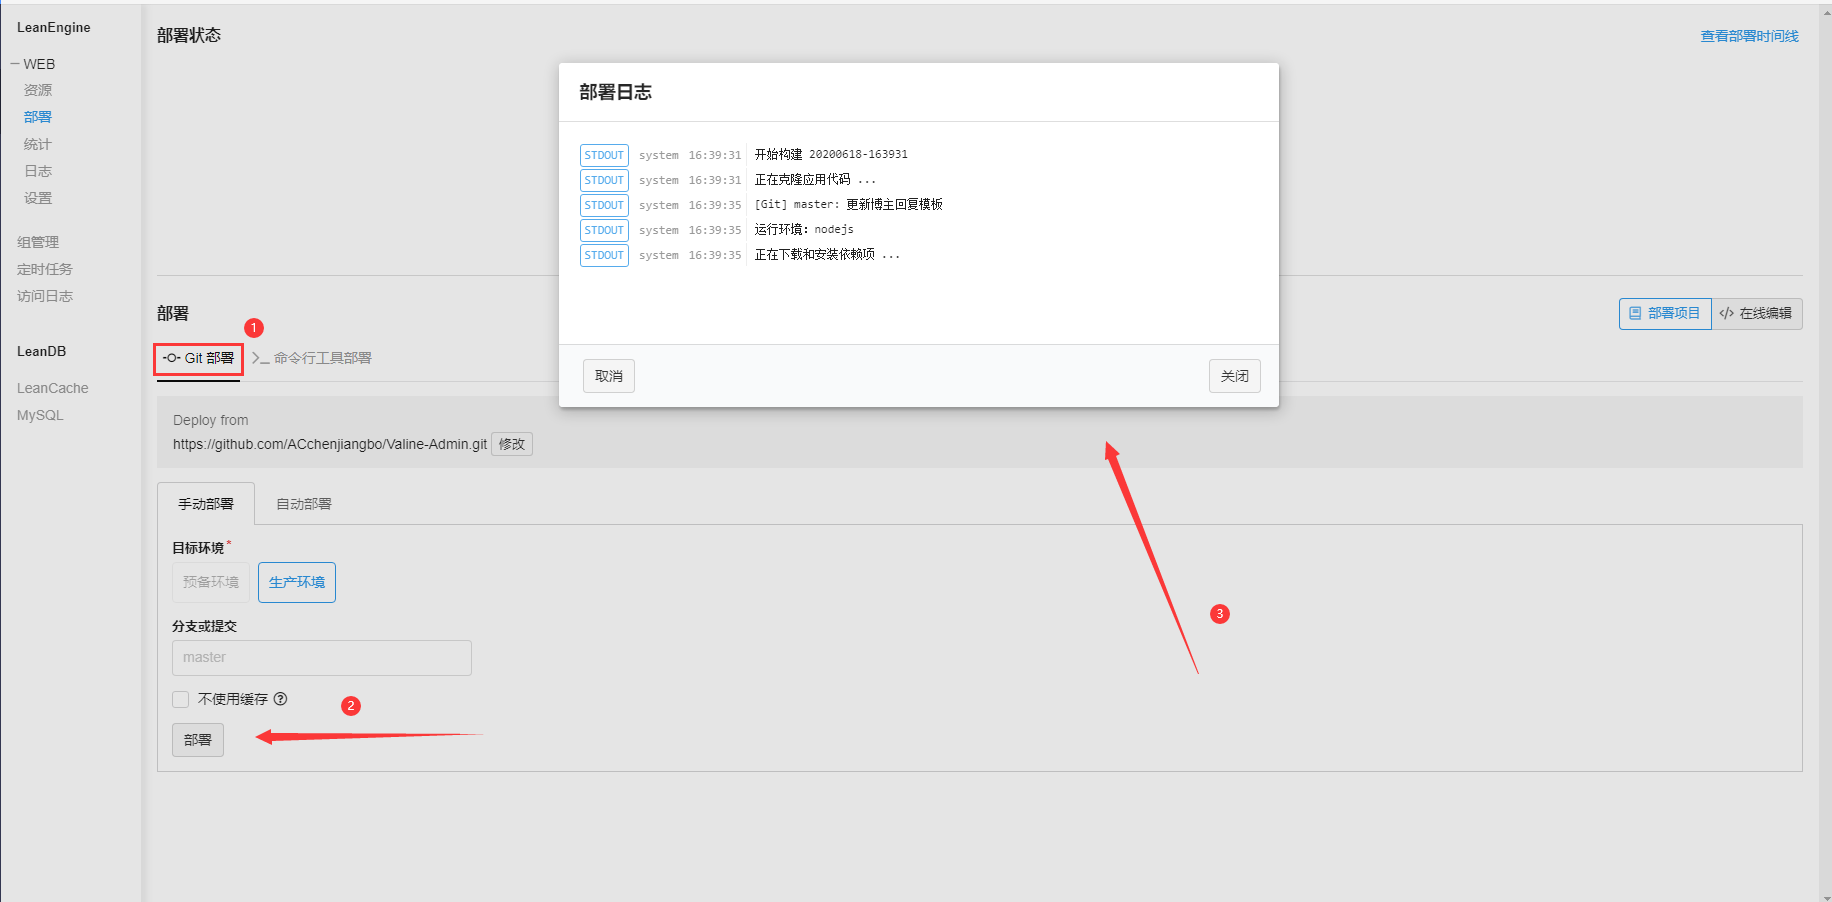Select 预备环境 as target environment

coord(211,582)
